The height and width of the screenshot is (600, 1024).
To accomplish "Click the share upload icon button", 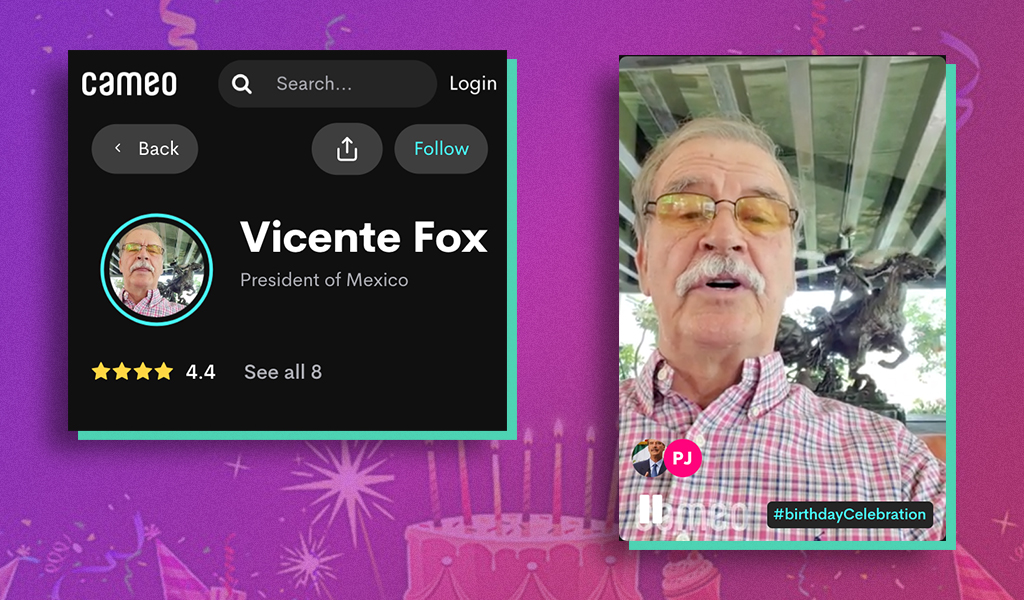I will pyautogui.click(x=347, y=149).
